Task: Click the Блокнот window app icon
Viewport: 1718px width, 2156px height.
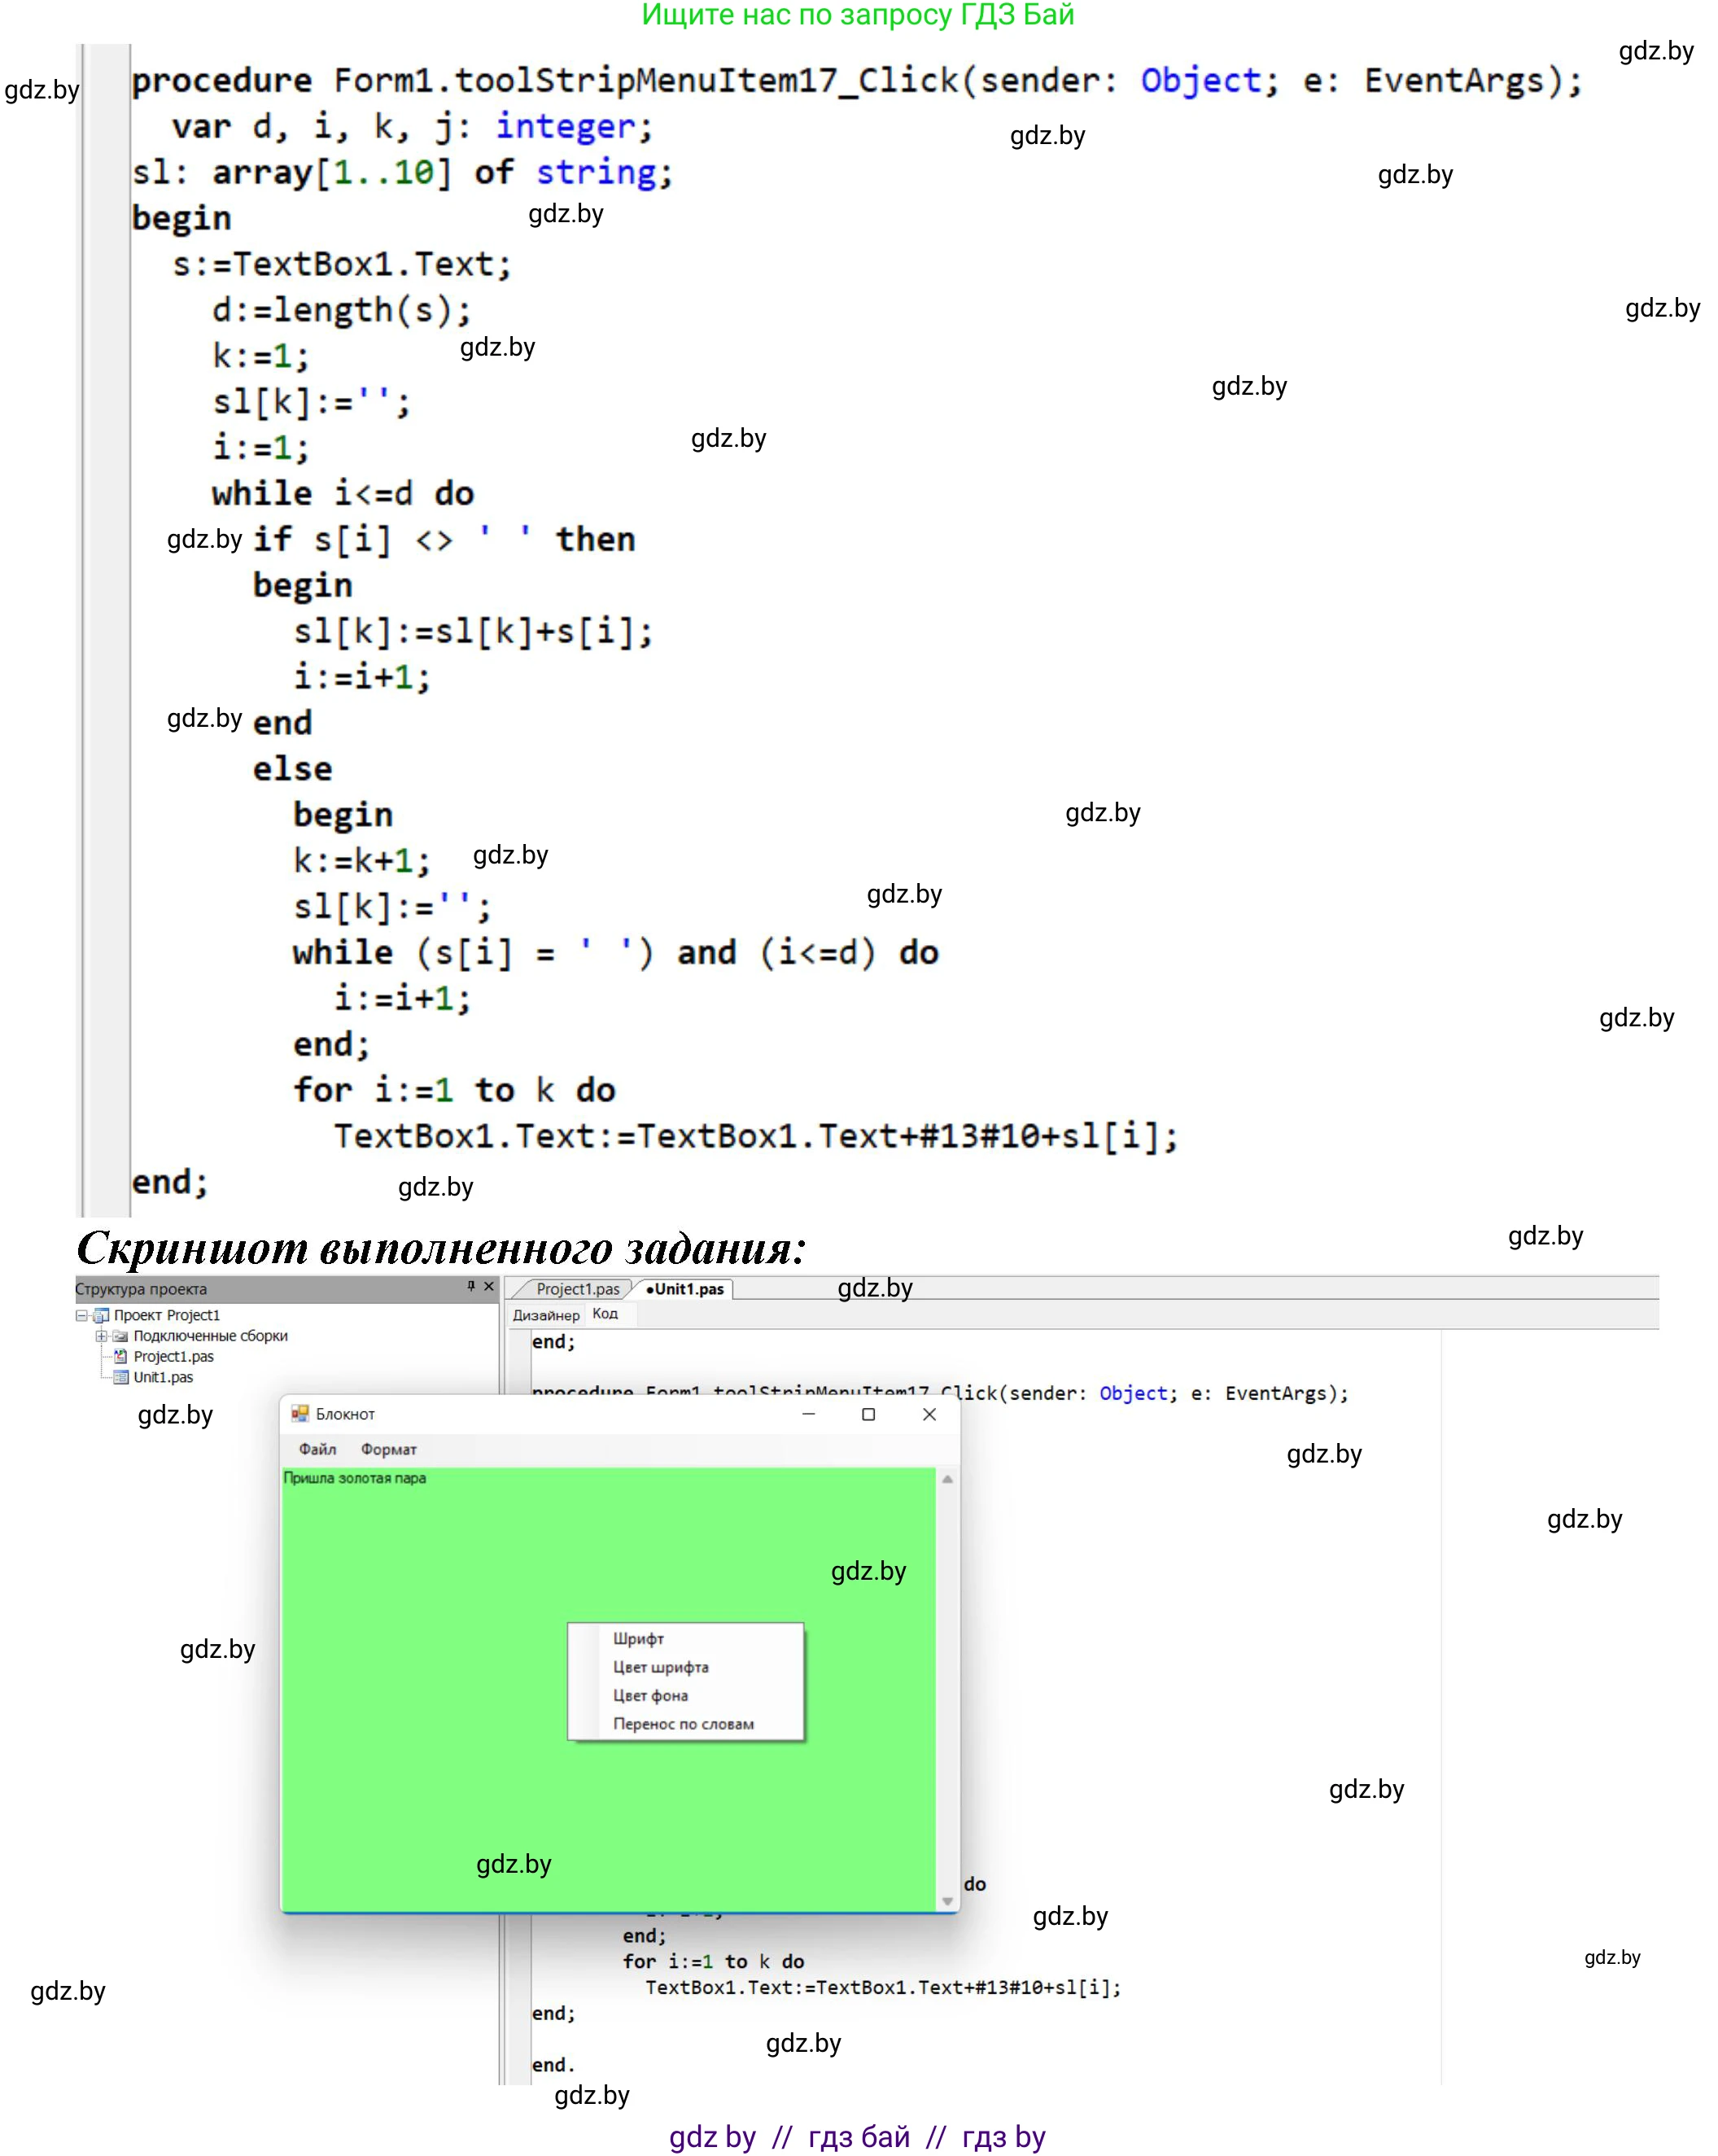Action: point(300,1413)
